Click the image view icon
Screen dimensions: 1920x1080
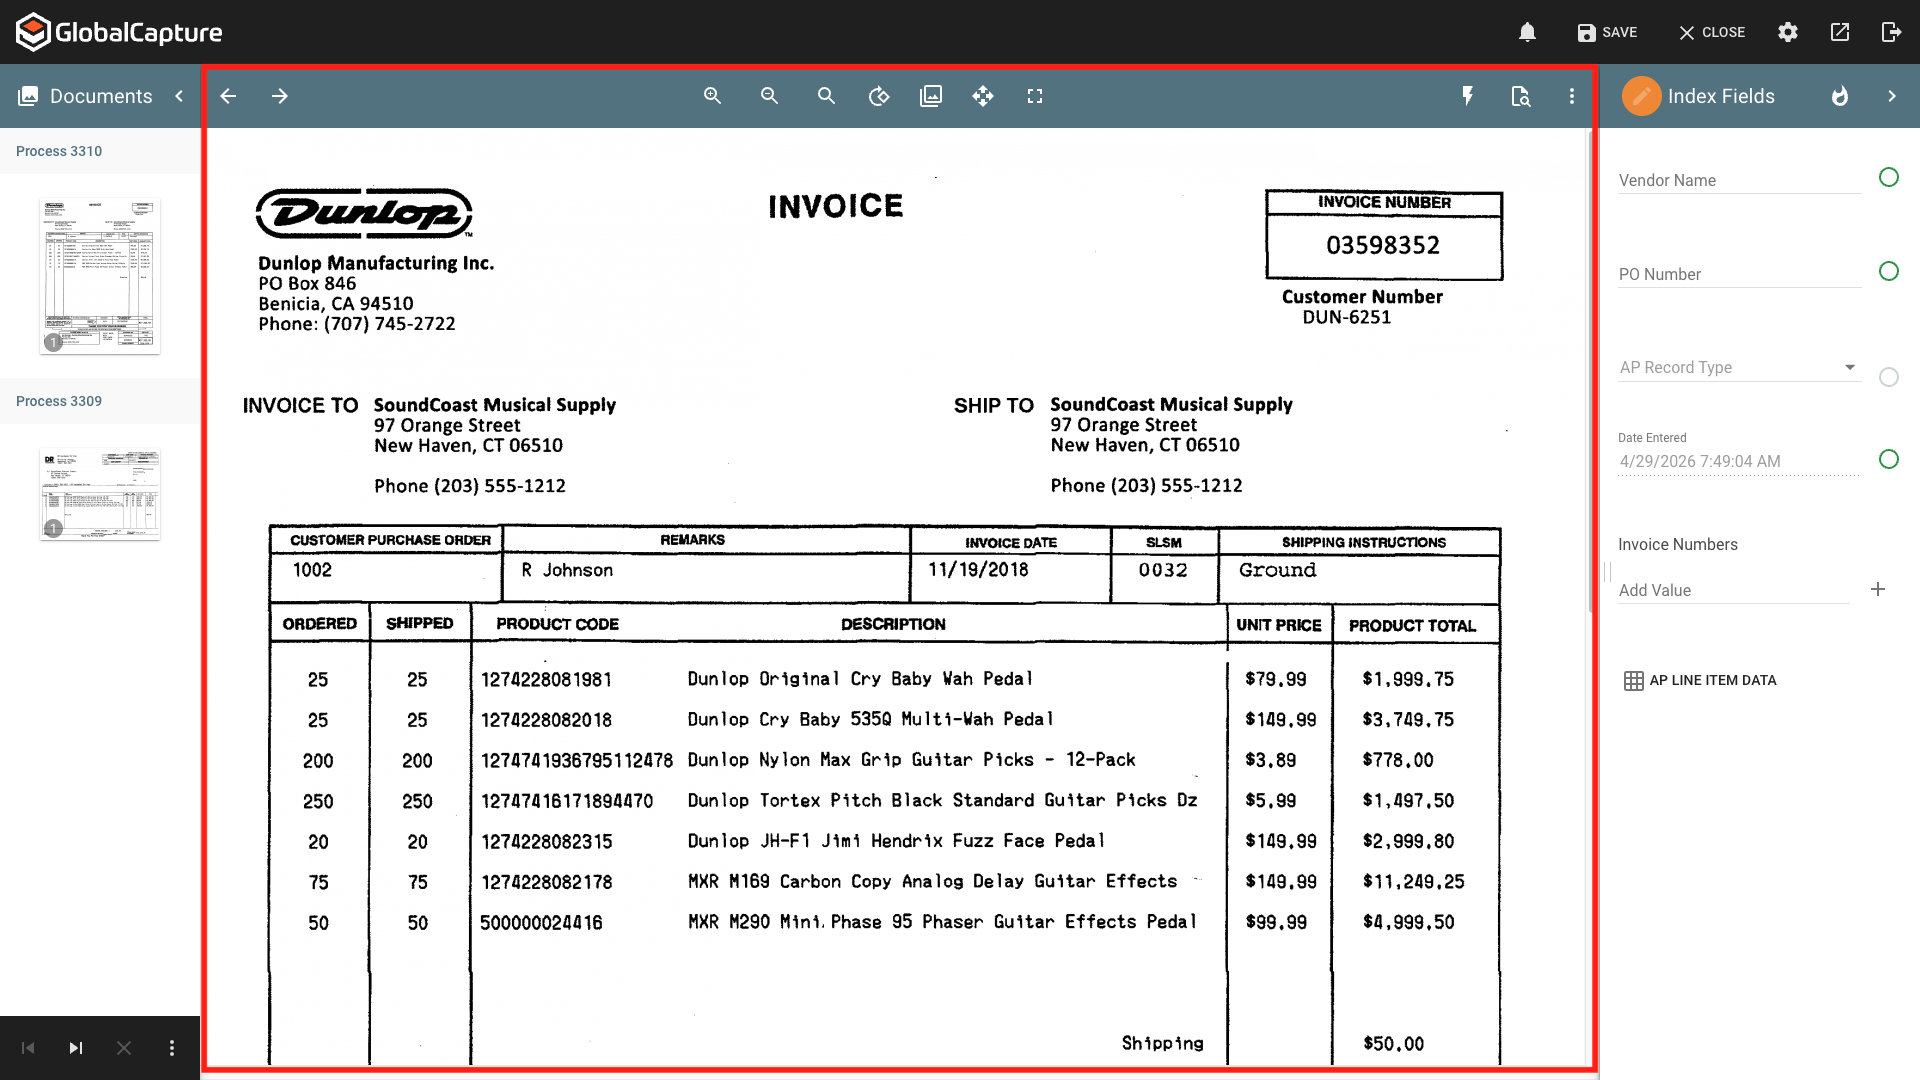(931, 96)
